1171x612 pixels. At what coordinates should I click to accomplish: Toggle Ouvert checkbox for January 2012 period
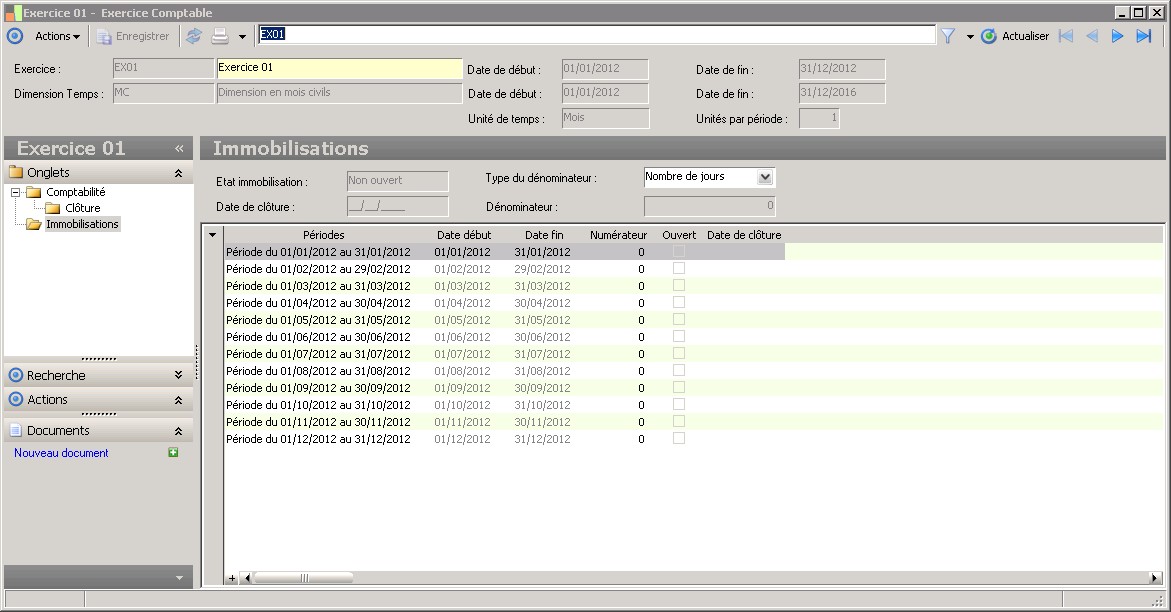pyautogui.click(x=679, y=252)
